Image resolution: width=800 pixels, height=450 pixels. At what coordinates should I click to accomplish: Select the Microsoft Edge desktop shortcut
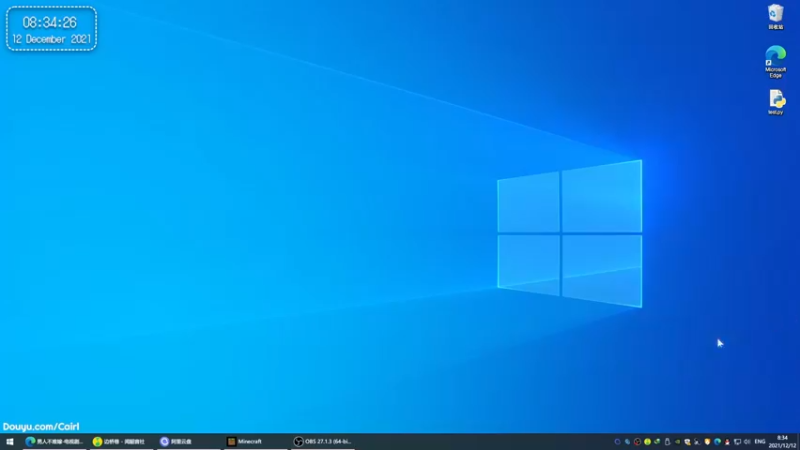click(776, 61)
